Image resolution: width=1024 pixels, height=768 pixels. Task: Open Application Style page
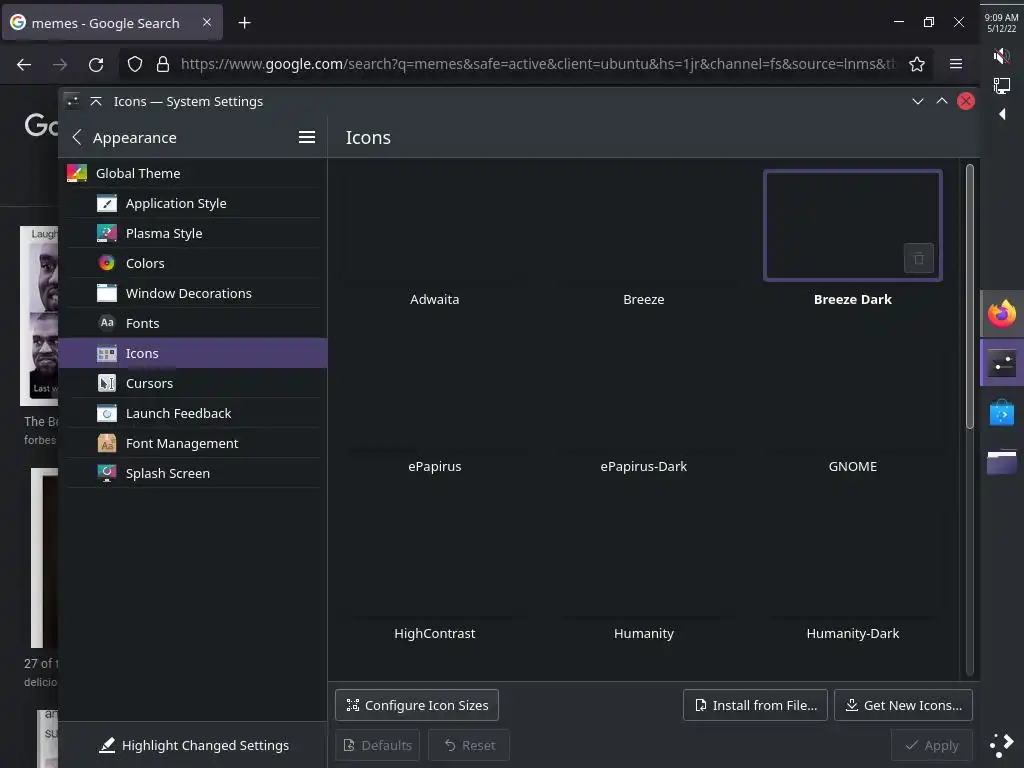pyautogui.click(x=193, y=203)
